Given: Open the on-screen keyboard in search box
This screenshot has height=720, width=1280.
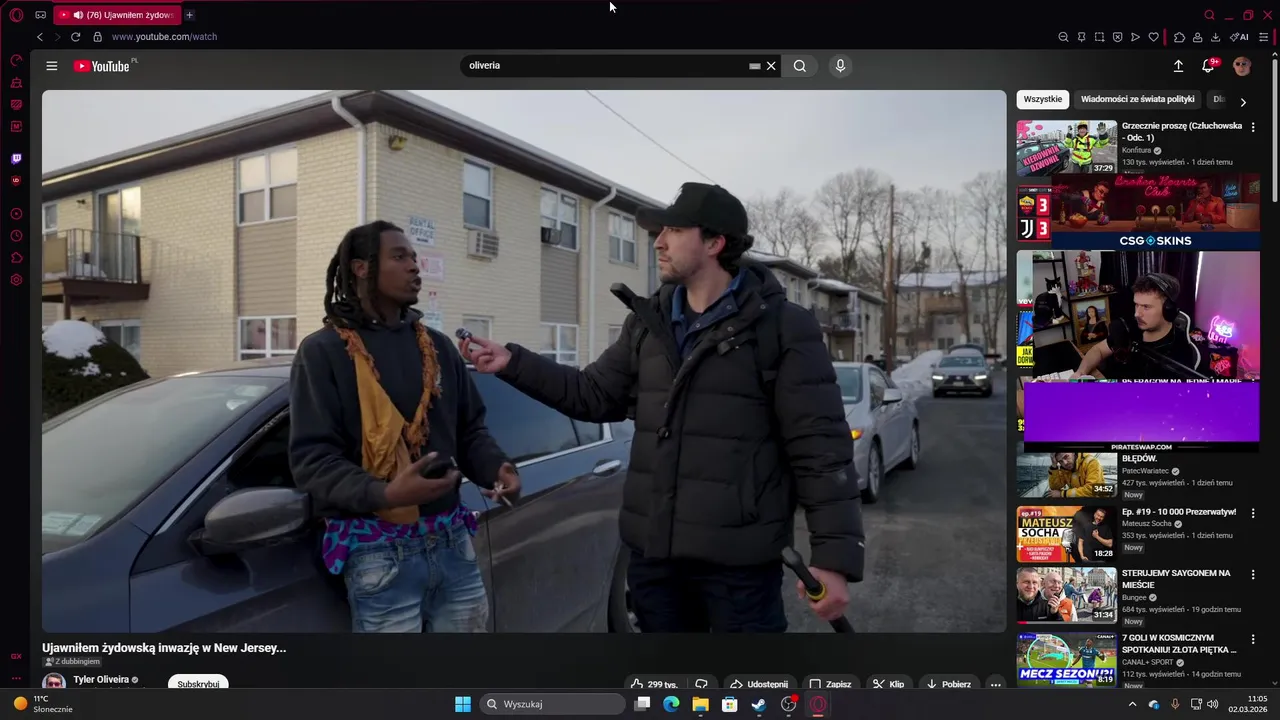Looking at the screenshot, I should (x=755, y=66).
